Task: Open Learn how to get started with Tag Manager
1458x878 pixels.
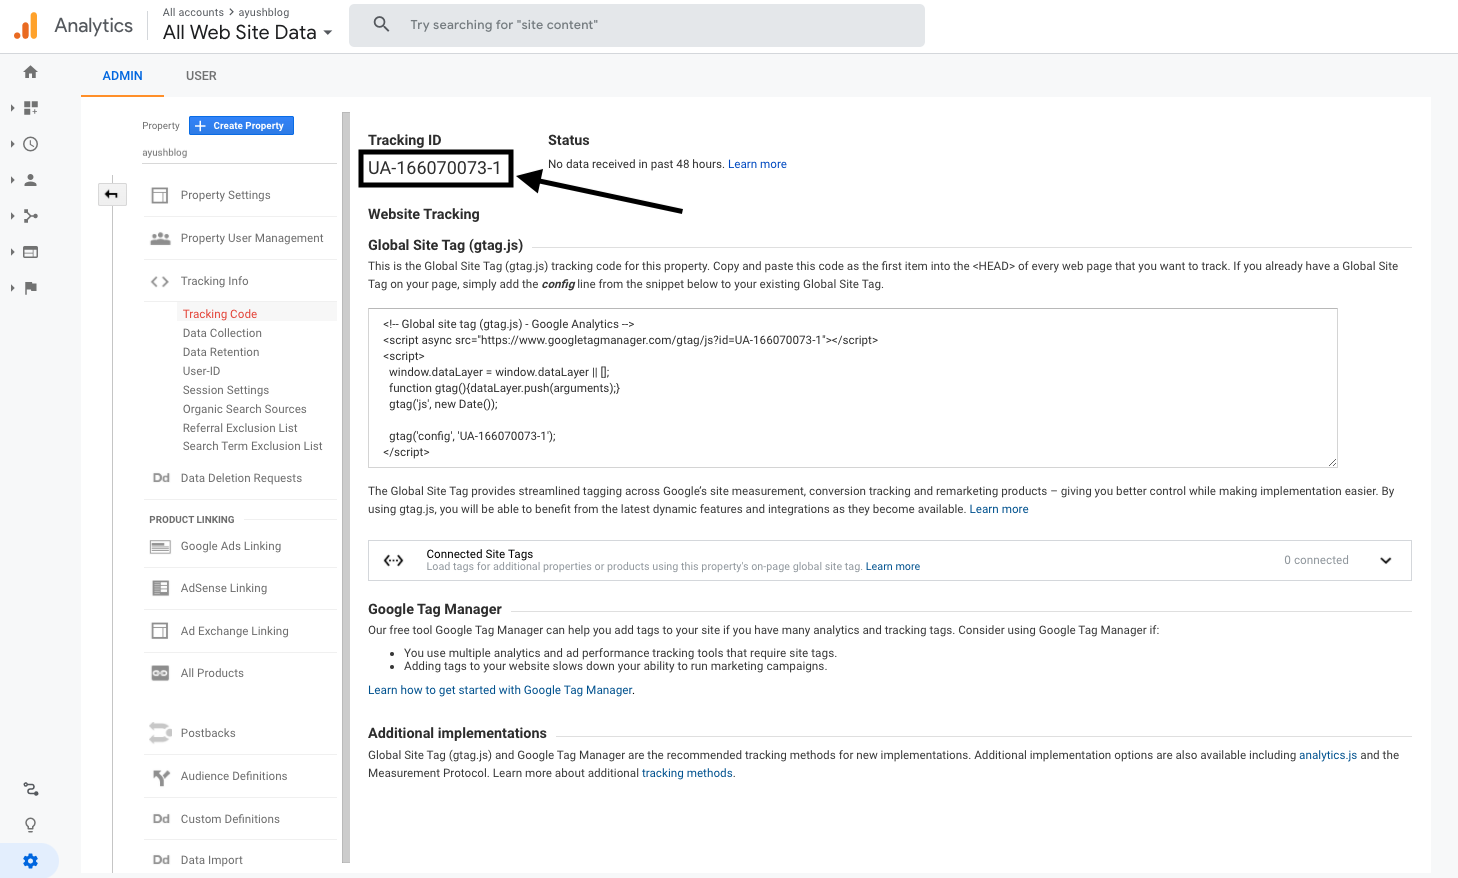Action: coord(500,690)
